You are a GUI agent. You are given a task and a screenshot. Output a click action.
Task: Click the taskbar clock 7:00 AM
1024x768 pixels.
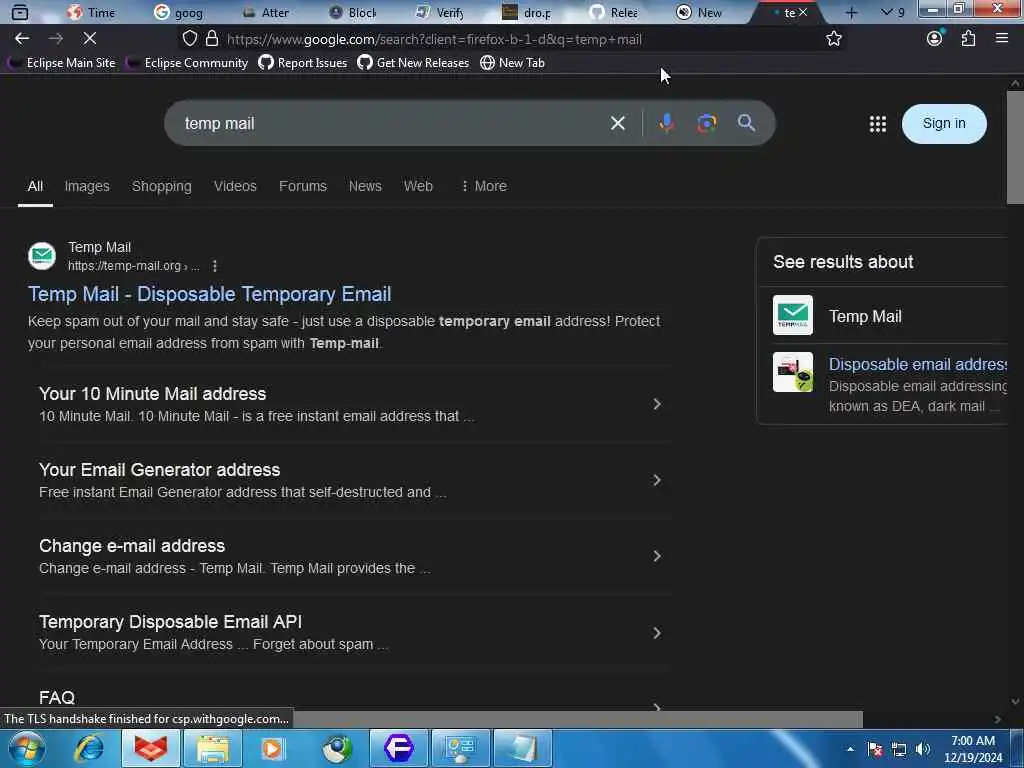point(972,741)
